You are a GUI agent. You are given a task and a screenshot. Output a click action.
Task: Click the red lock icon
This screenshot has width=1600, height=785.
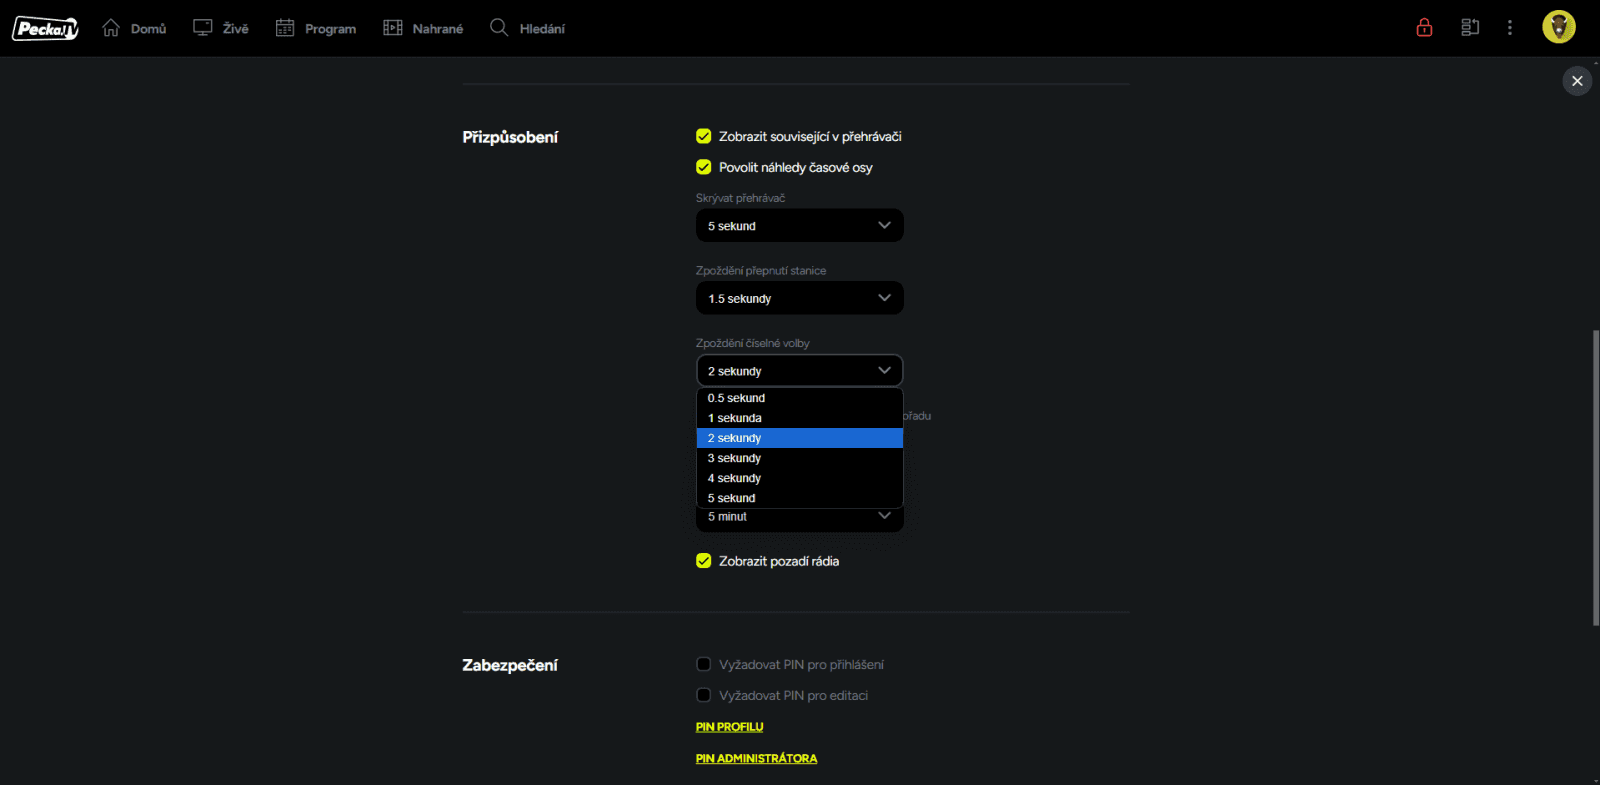(x=1424, y=28)
